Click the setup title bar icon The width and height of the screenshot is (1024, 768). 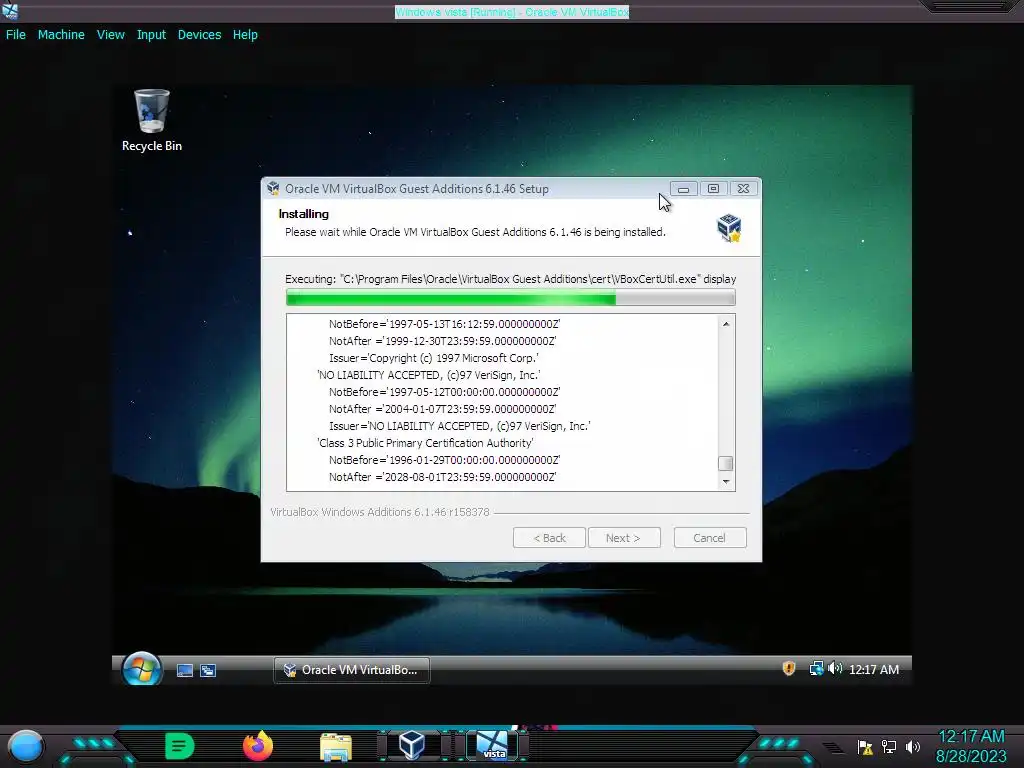pos(273,189)
